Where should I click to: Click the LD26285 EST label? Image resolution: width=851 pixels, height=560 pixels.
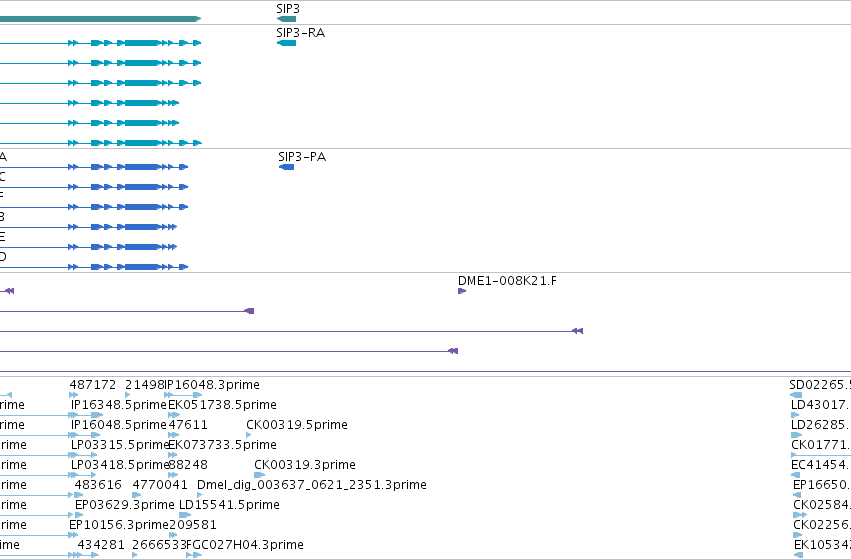(821, 425)
